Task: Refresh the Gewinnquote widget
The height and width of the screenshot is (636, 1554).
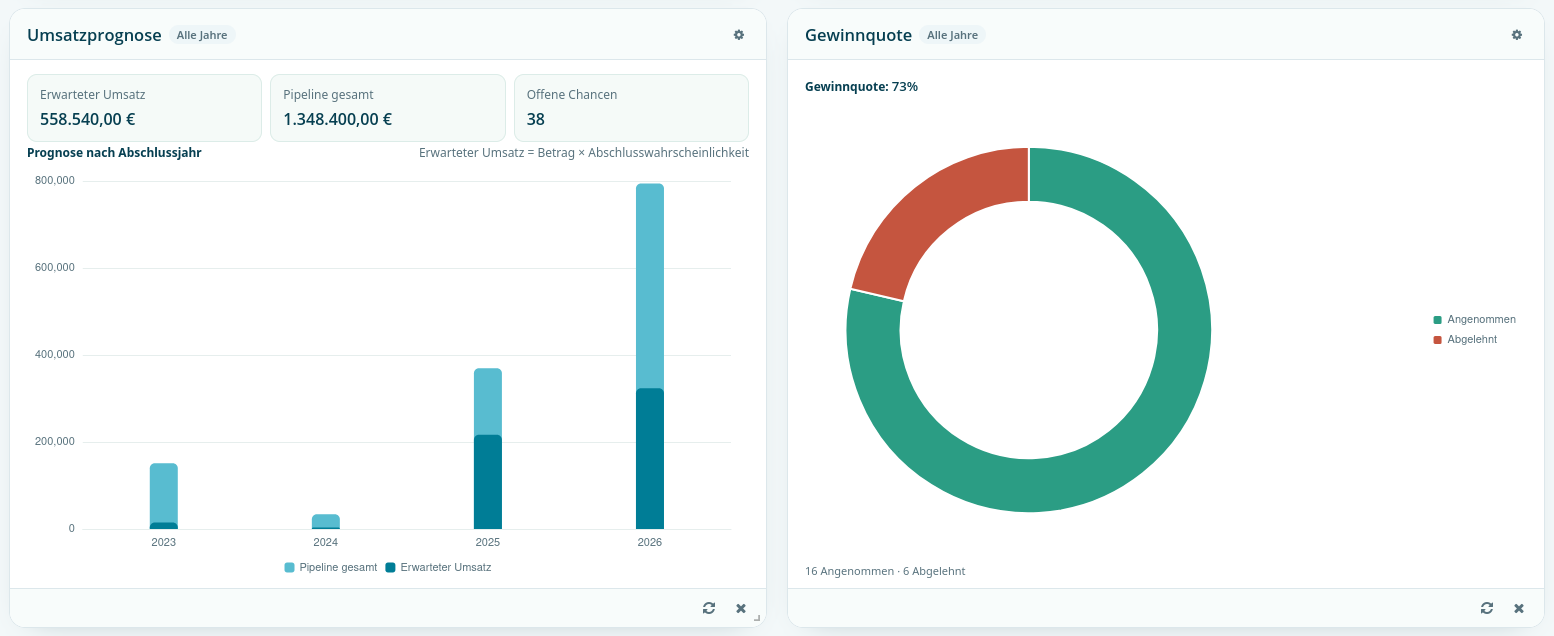Action: tap(1487, 608)
